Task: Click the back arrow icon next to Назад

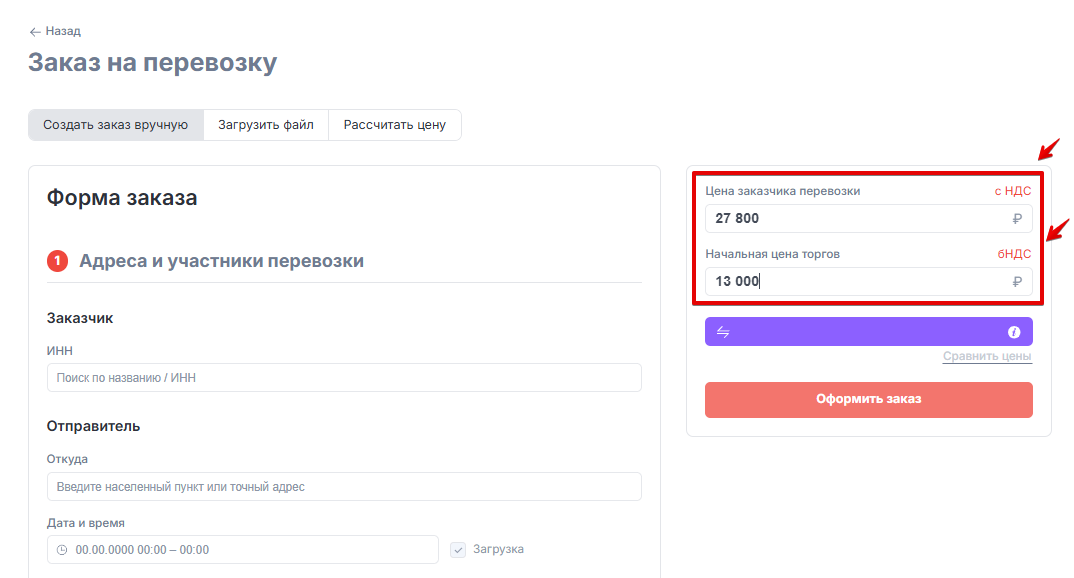Action: pyautogui.click(x=35, y=32)
